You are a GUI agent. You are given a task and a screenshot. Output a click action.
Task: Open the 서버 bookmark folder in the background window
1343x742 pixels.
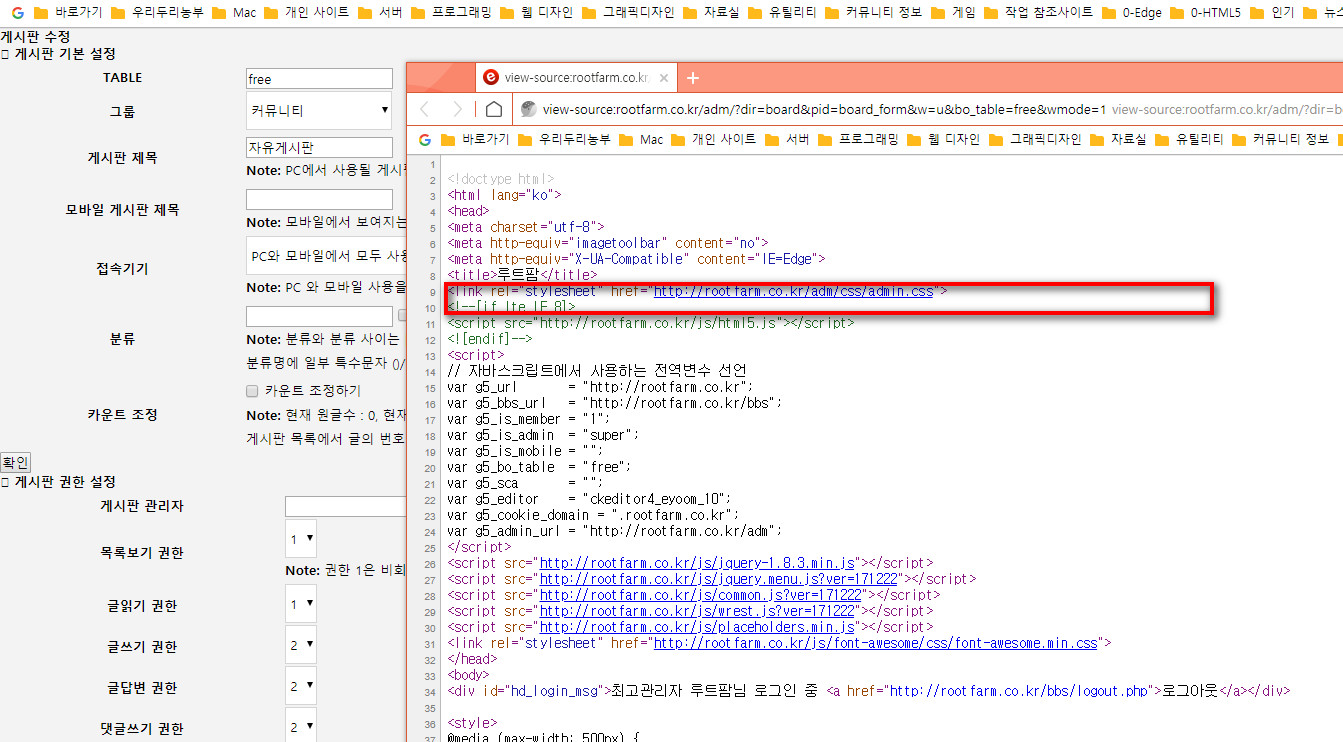click(x=382, y=13)
